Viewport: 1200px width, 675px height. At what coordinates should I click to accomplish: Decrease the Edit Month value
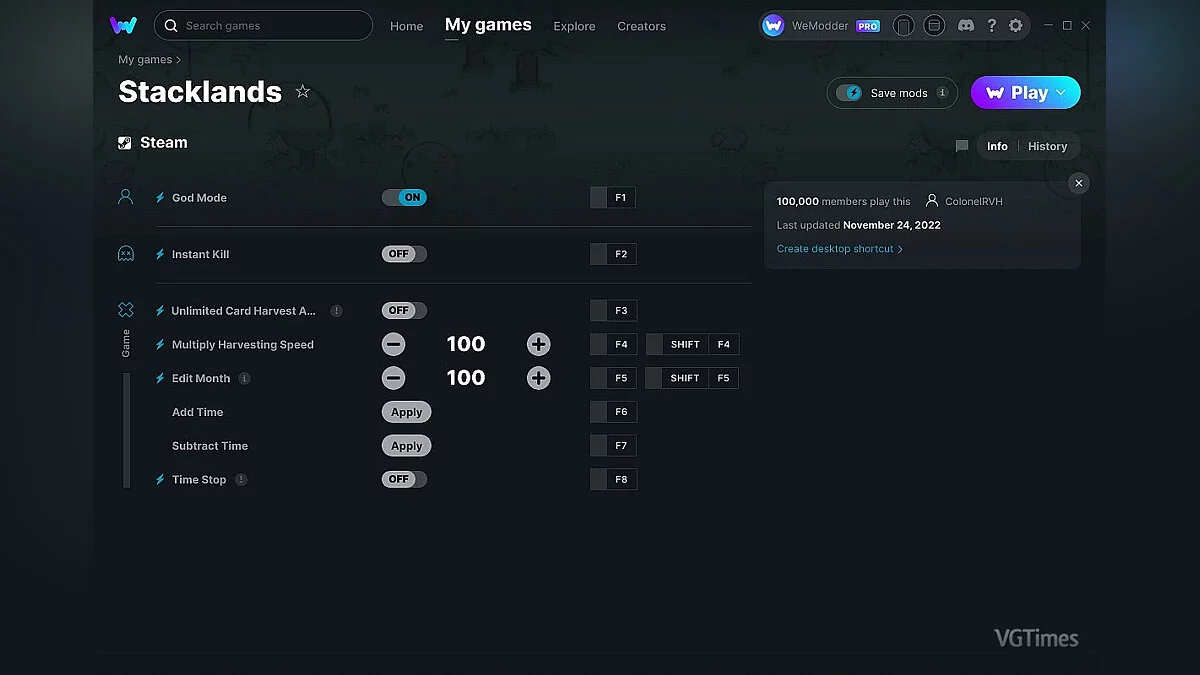click(x=394, y=379)
